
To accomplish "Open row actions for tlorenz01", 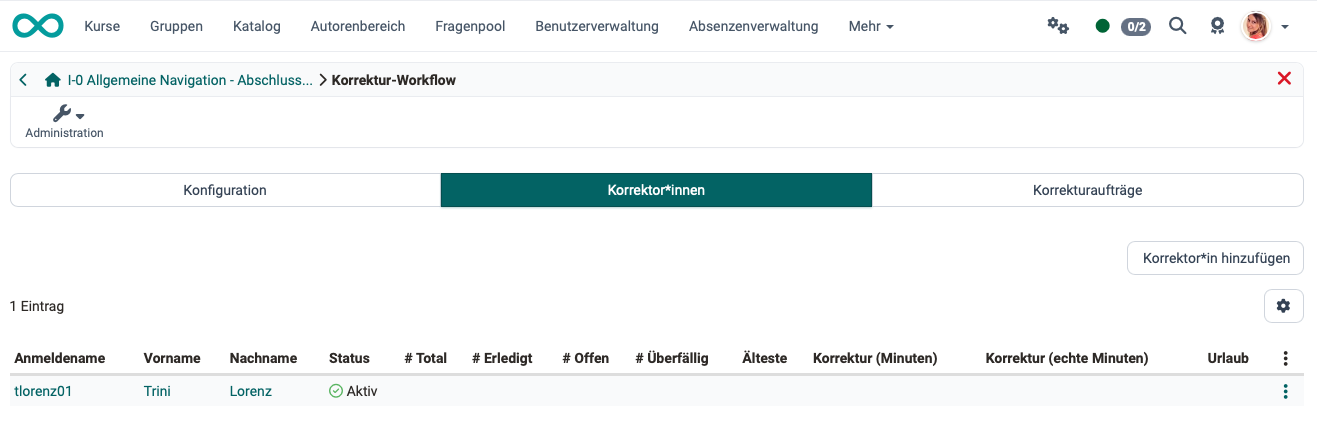I will pos(1286,392).
